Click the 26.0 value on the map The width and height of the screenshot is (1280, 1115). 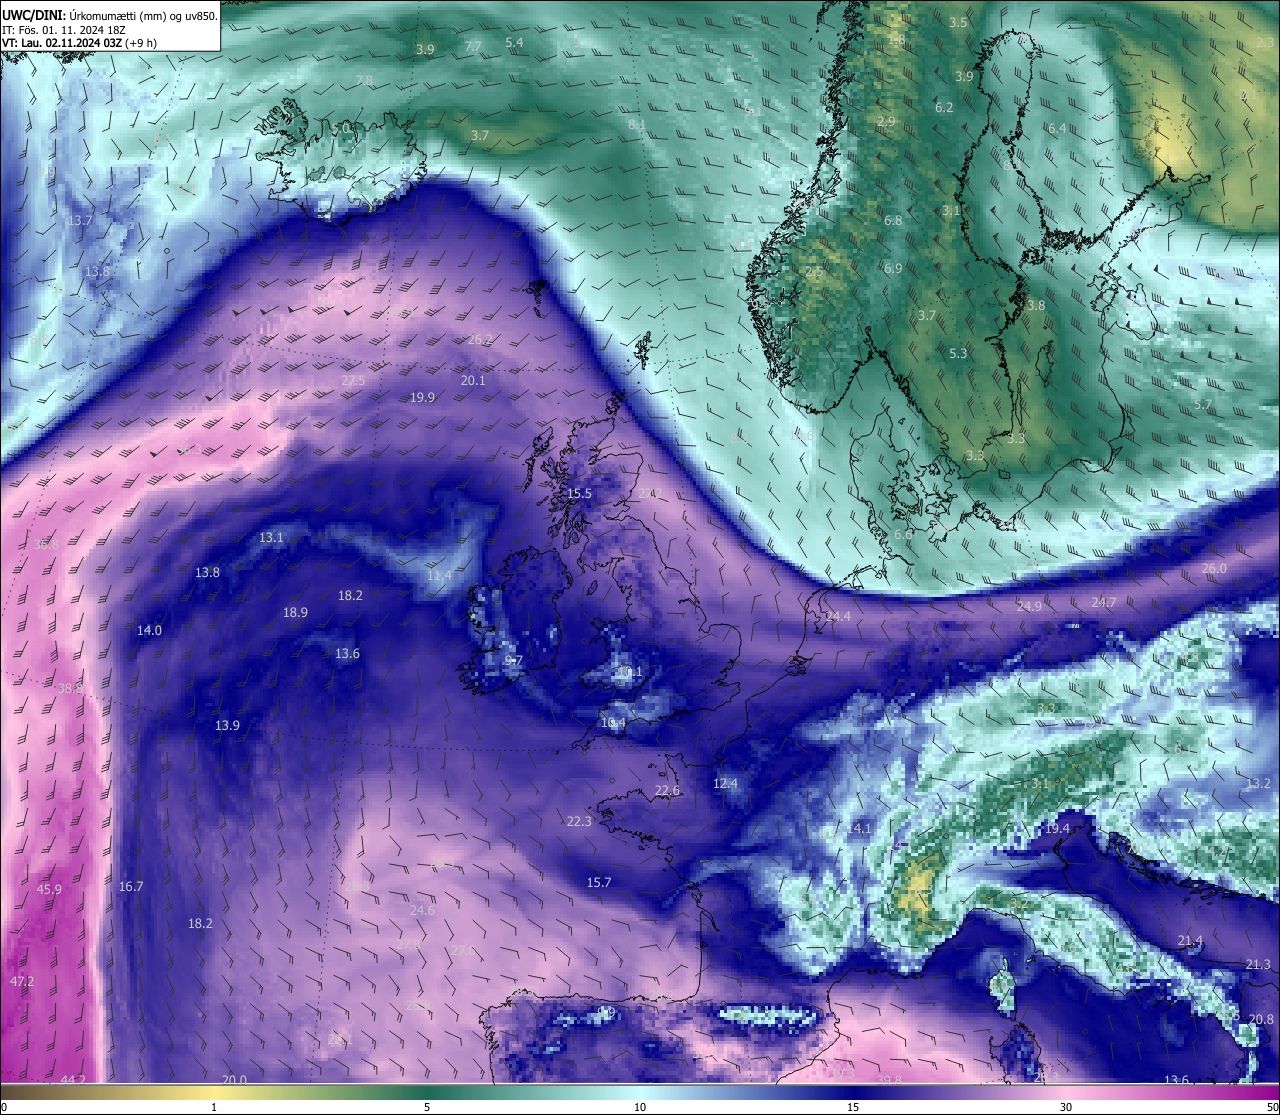(1214, 569)
